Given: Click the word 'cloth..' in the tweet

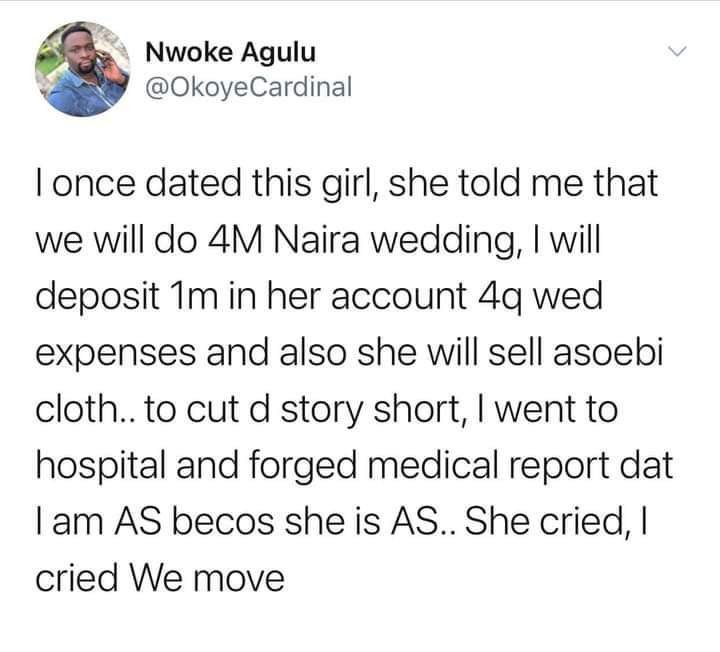Looking at the screenshot, I should coord(86,409).
